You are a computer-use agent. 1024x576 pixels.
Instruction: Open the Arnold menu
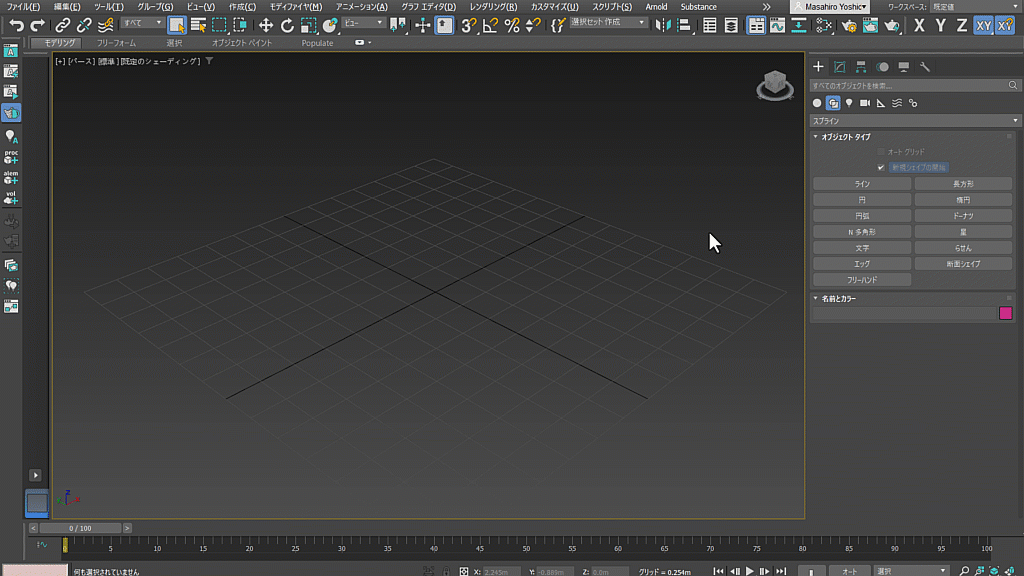point(656,7)
